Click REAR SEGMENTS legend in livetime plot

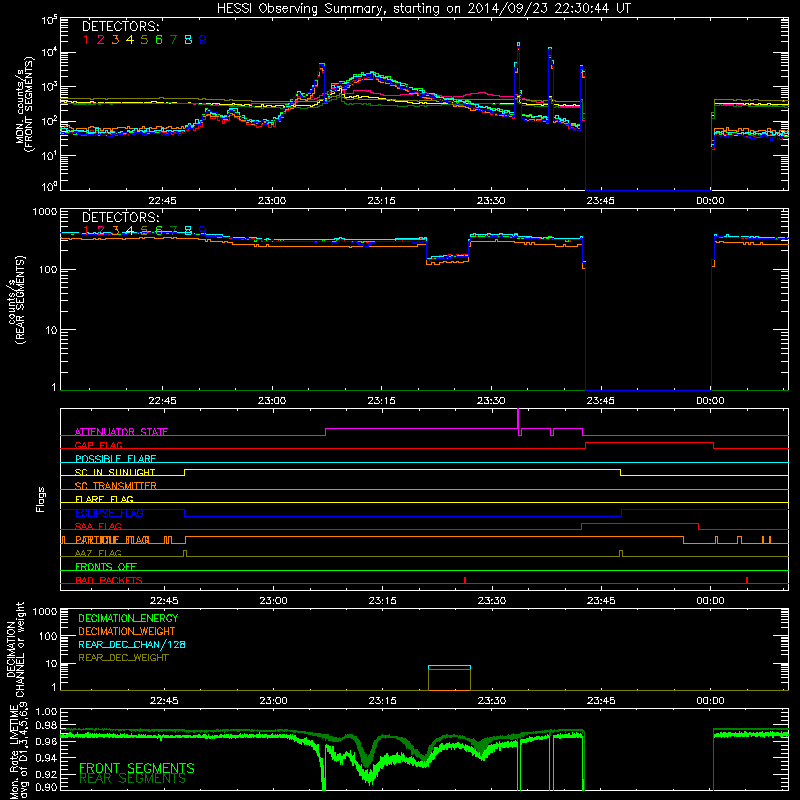pyautogui.click(x=133, y=779)
